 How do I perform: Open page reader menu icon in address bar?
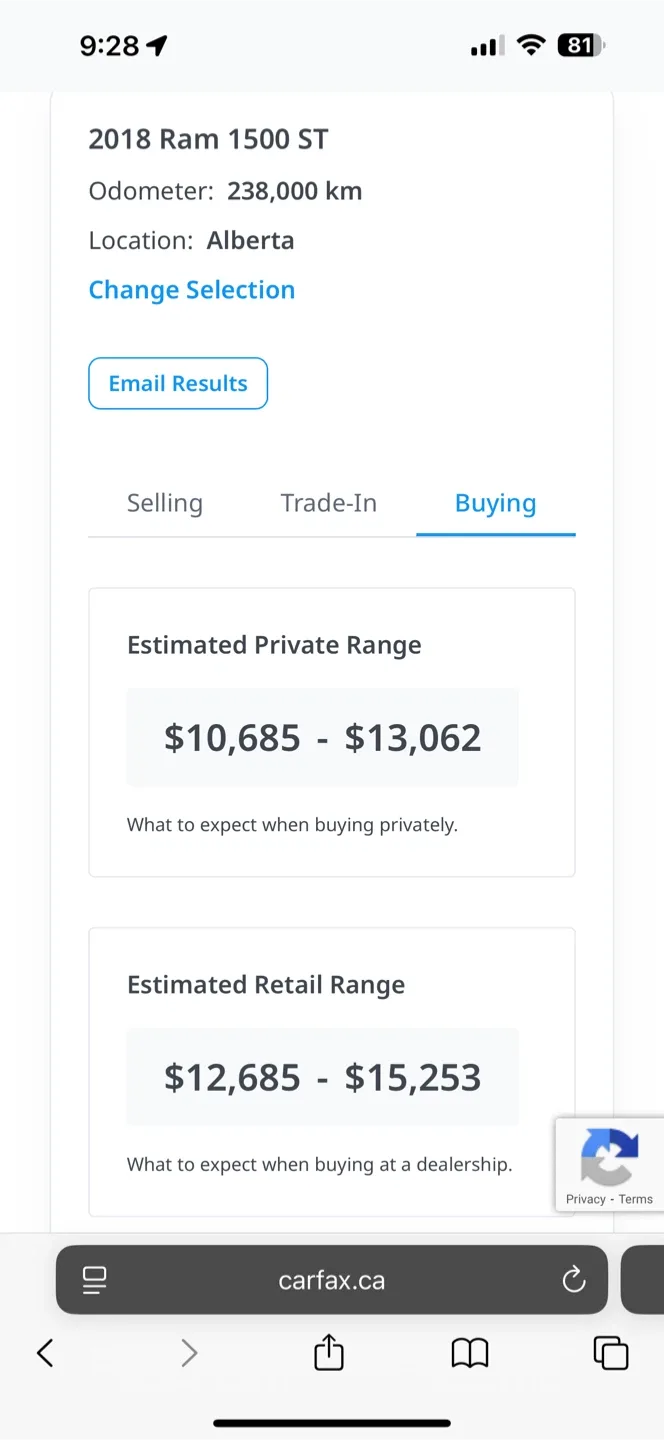(95, 1280)
